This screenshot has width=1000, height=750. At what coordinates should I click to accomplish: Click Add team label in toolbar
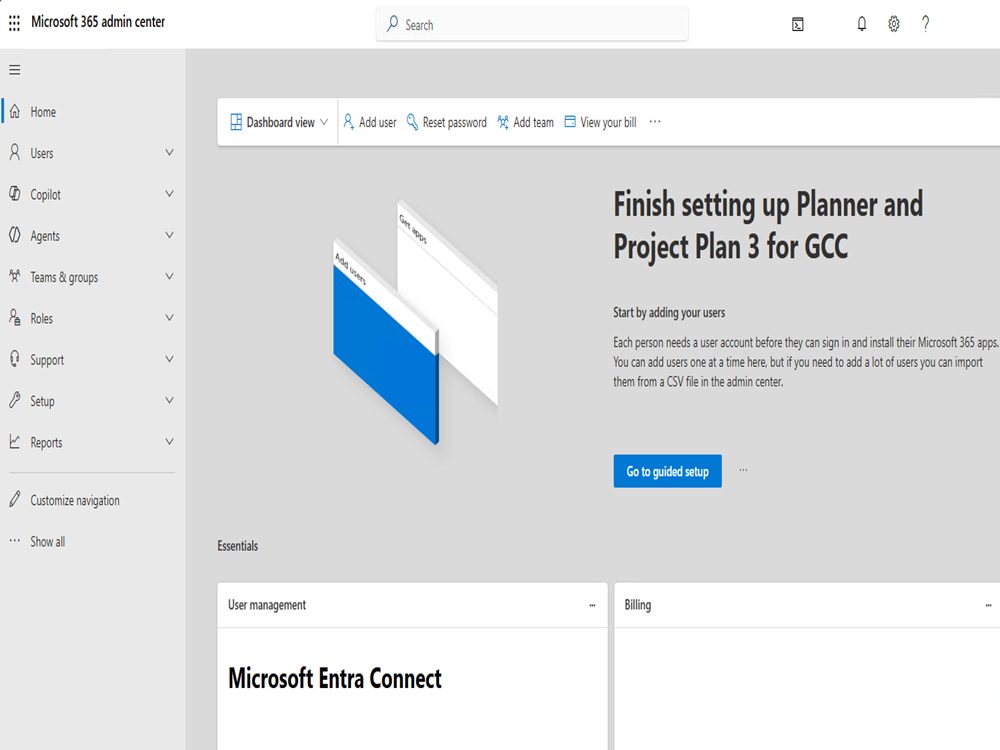click(534, 122)
